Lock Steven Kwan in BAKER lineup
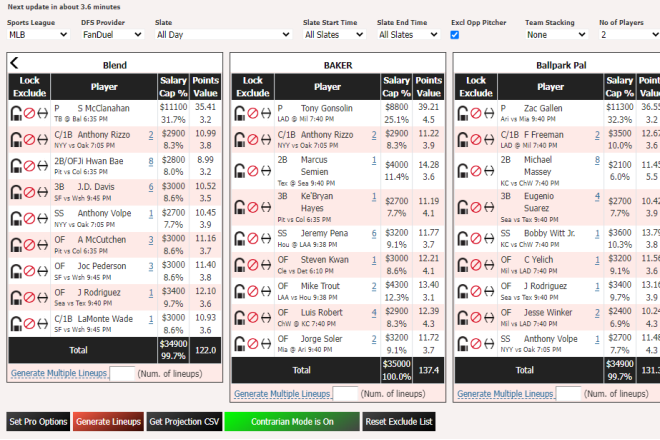Viewport: 660px width, 440px height. click(x=240, y=265)
